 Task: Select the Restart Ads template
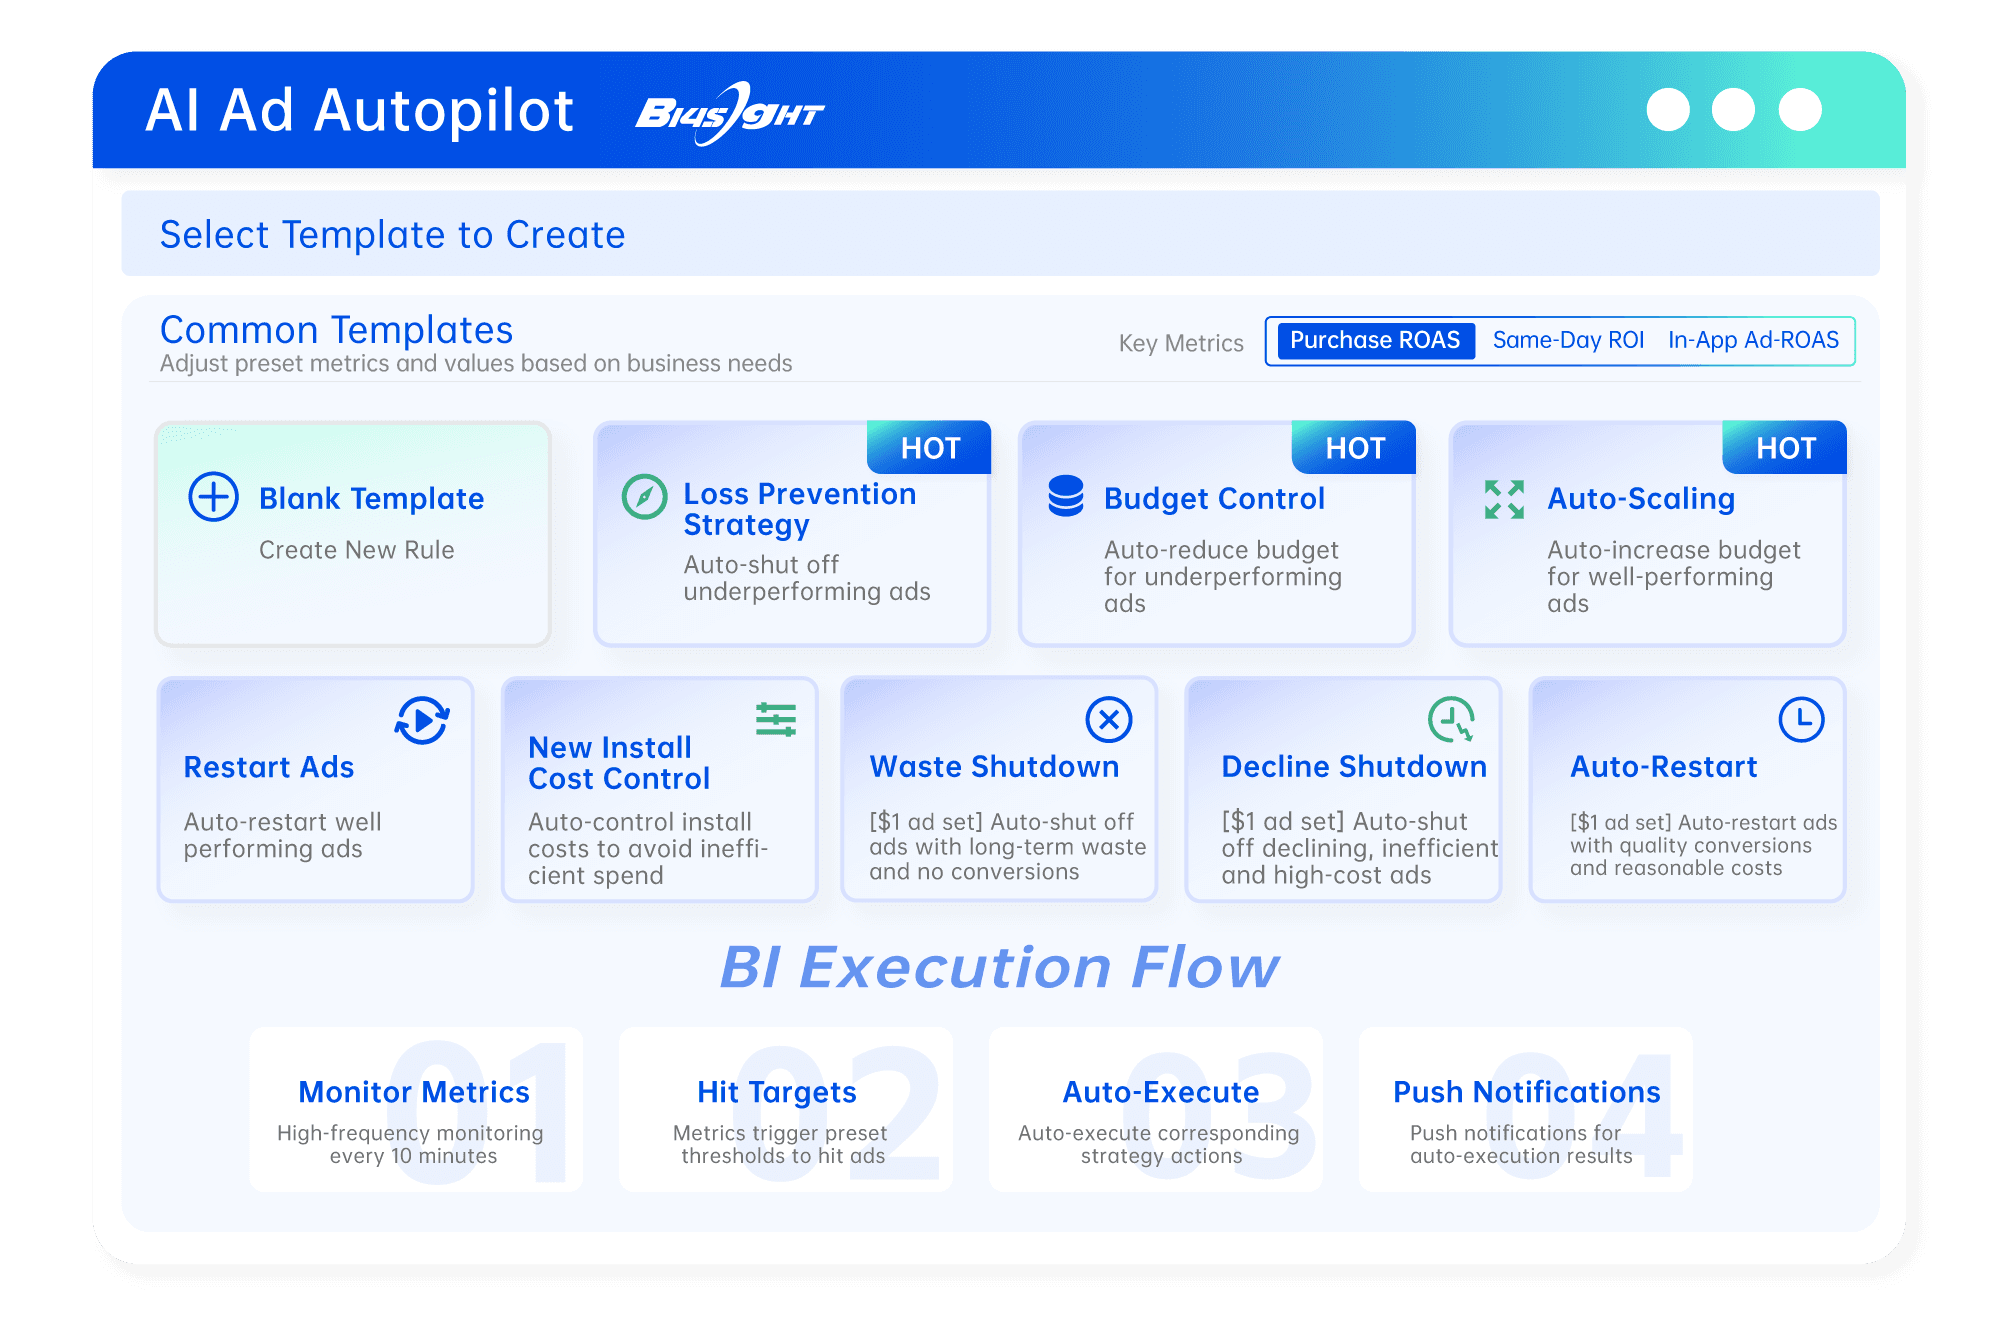click(315, 789)
